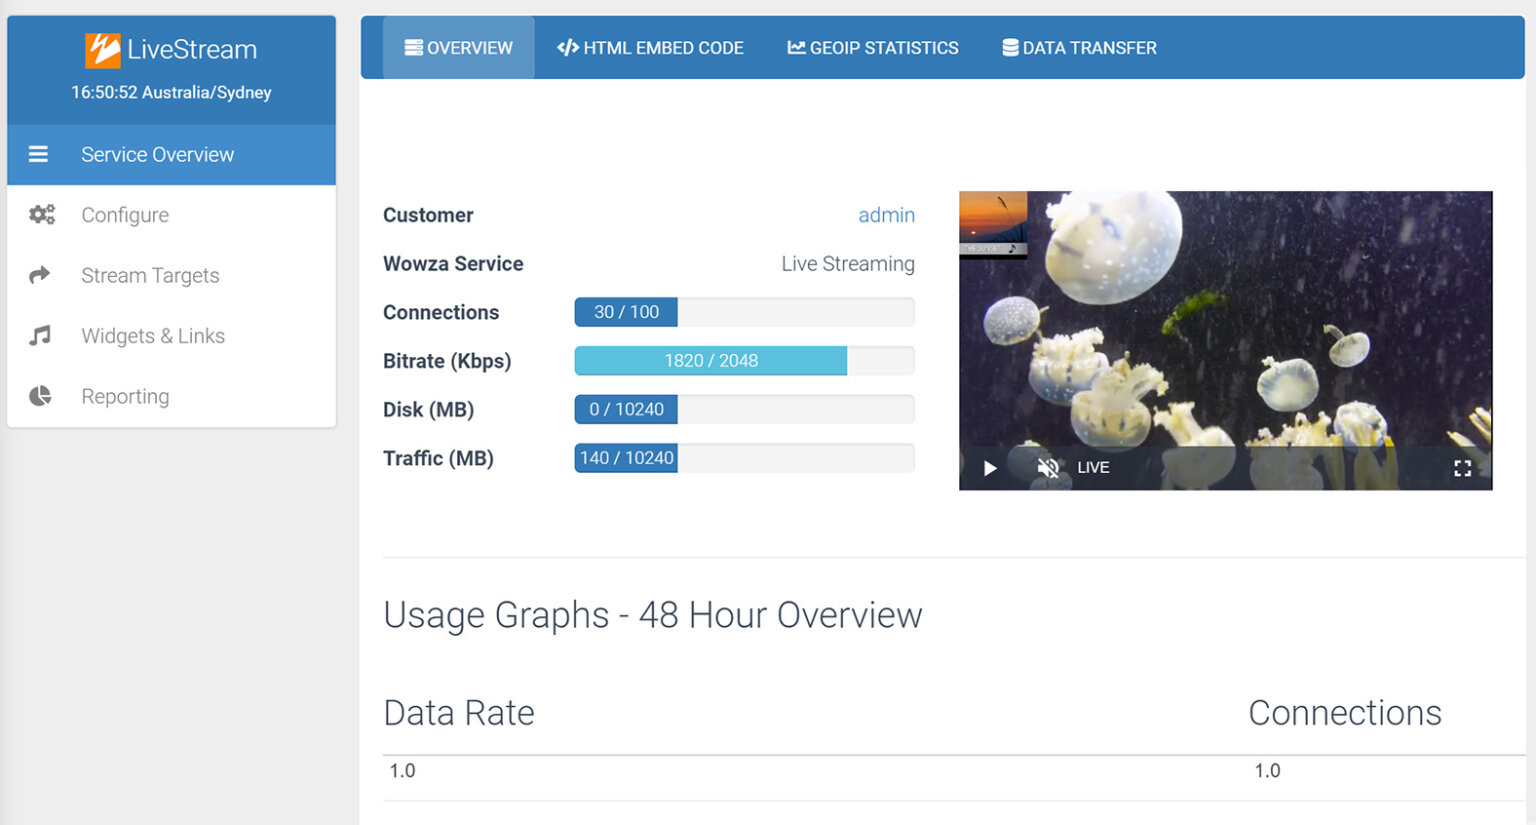Open the admin customer link
This screenshot has width=1536, height=825.
click(x=886, y=215)
